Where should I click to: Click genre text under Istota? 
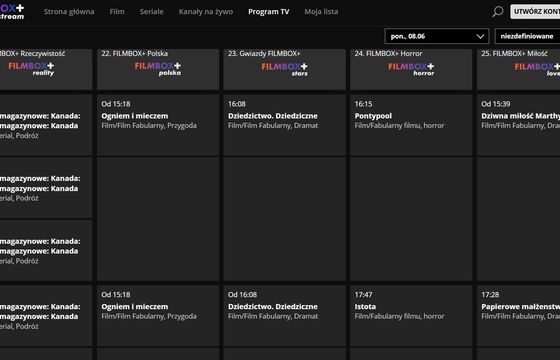(x=399, y=316)
